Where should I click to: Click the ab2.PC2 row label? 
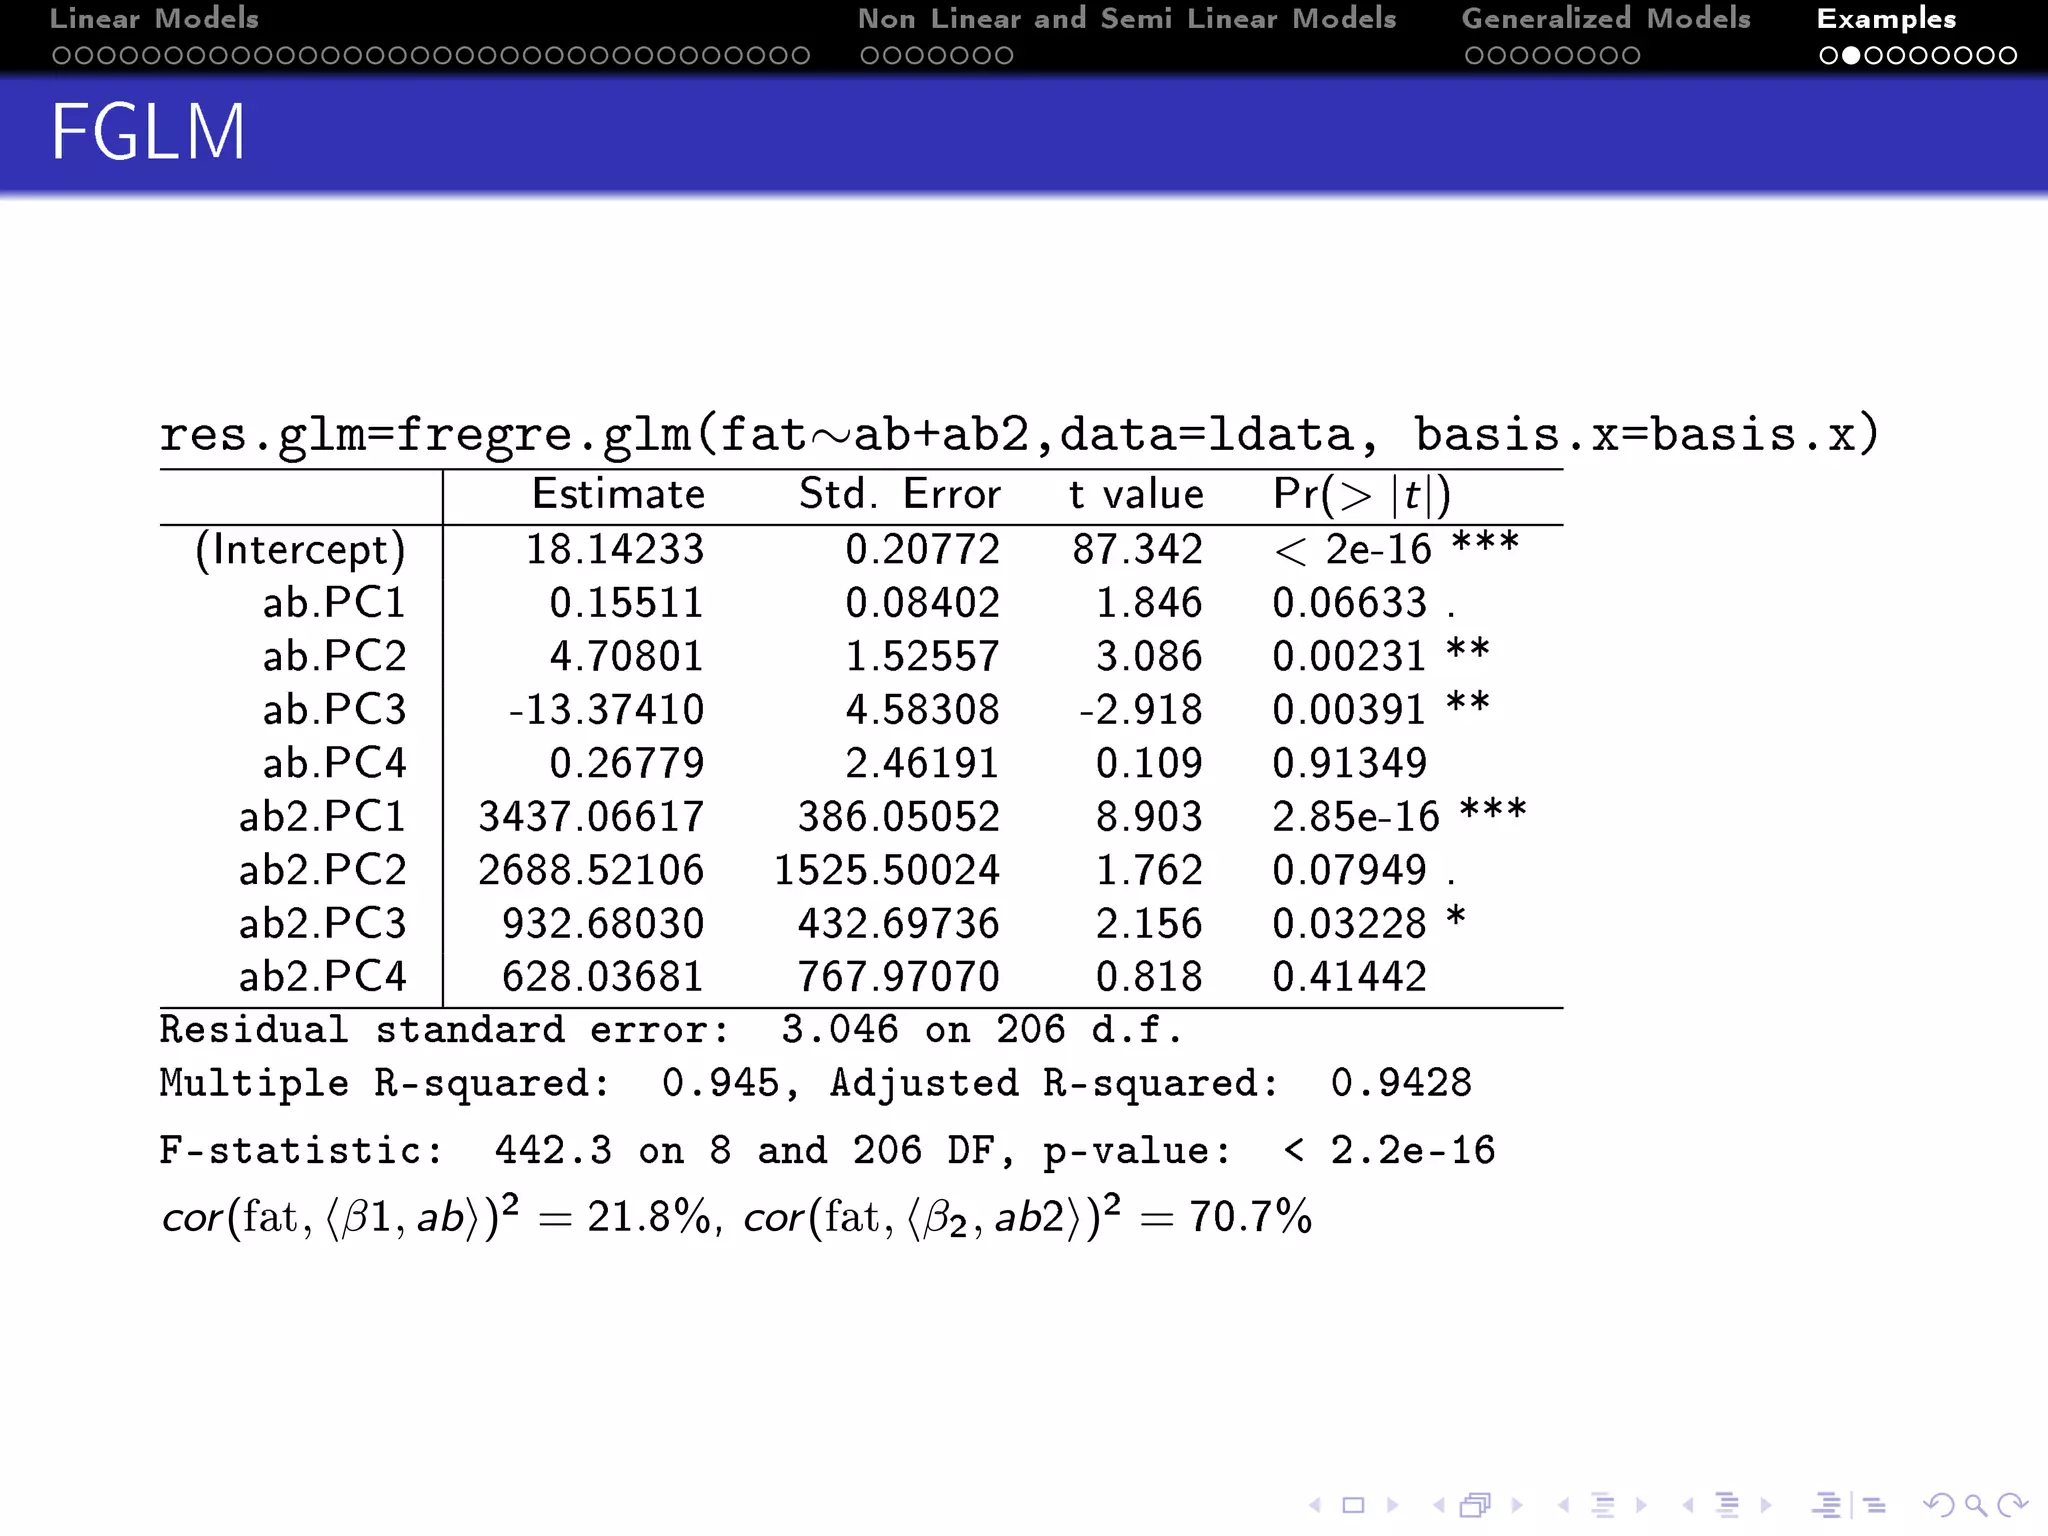[322, 870]
